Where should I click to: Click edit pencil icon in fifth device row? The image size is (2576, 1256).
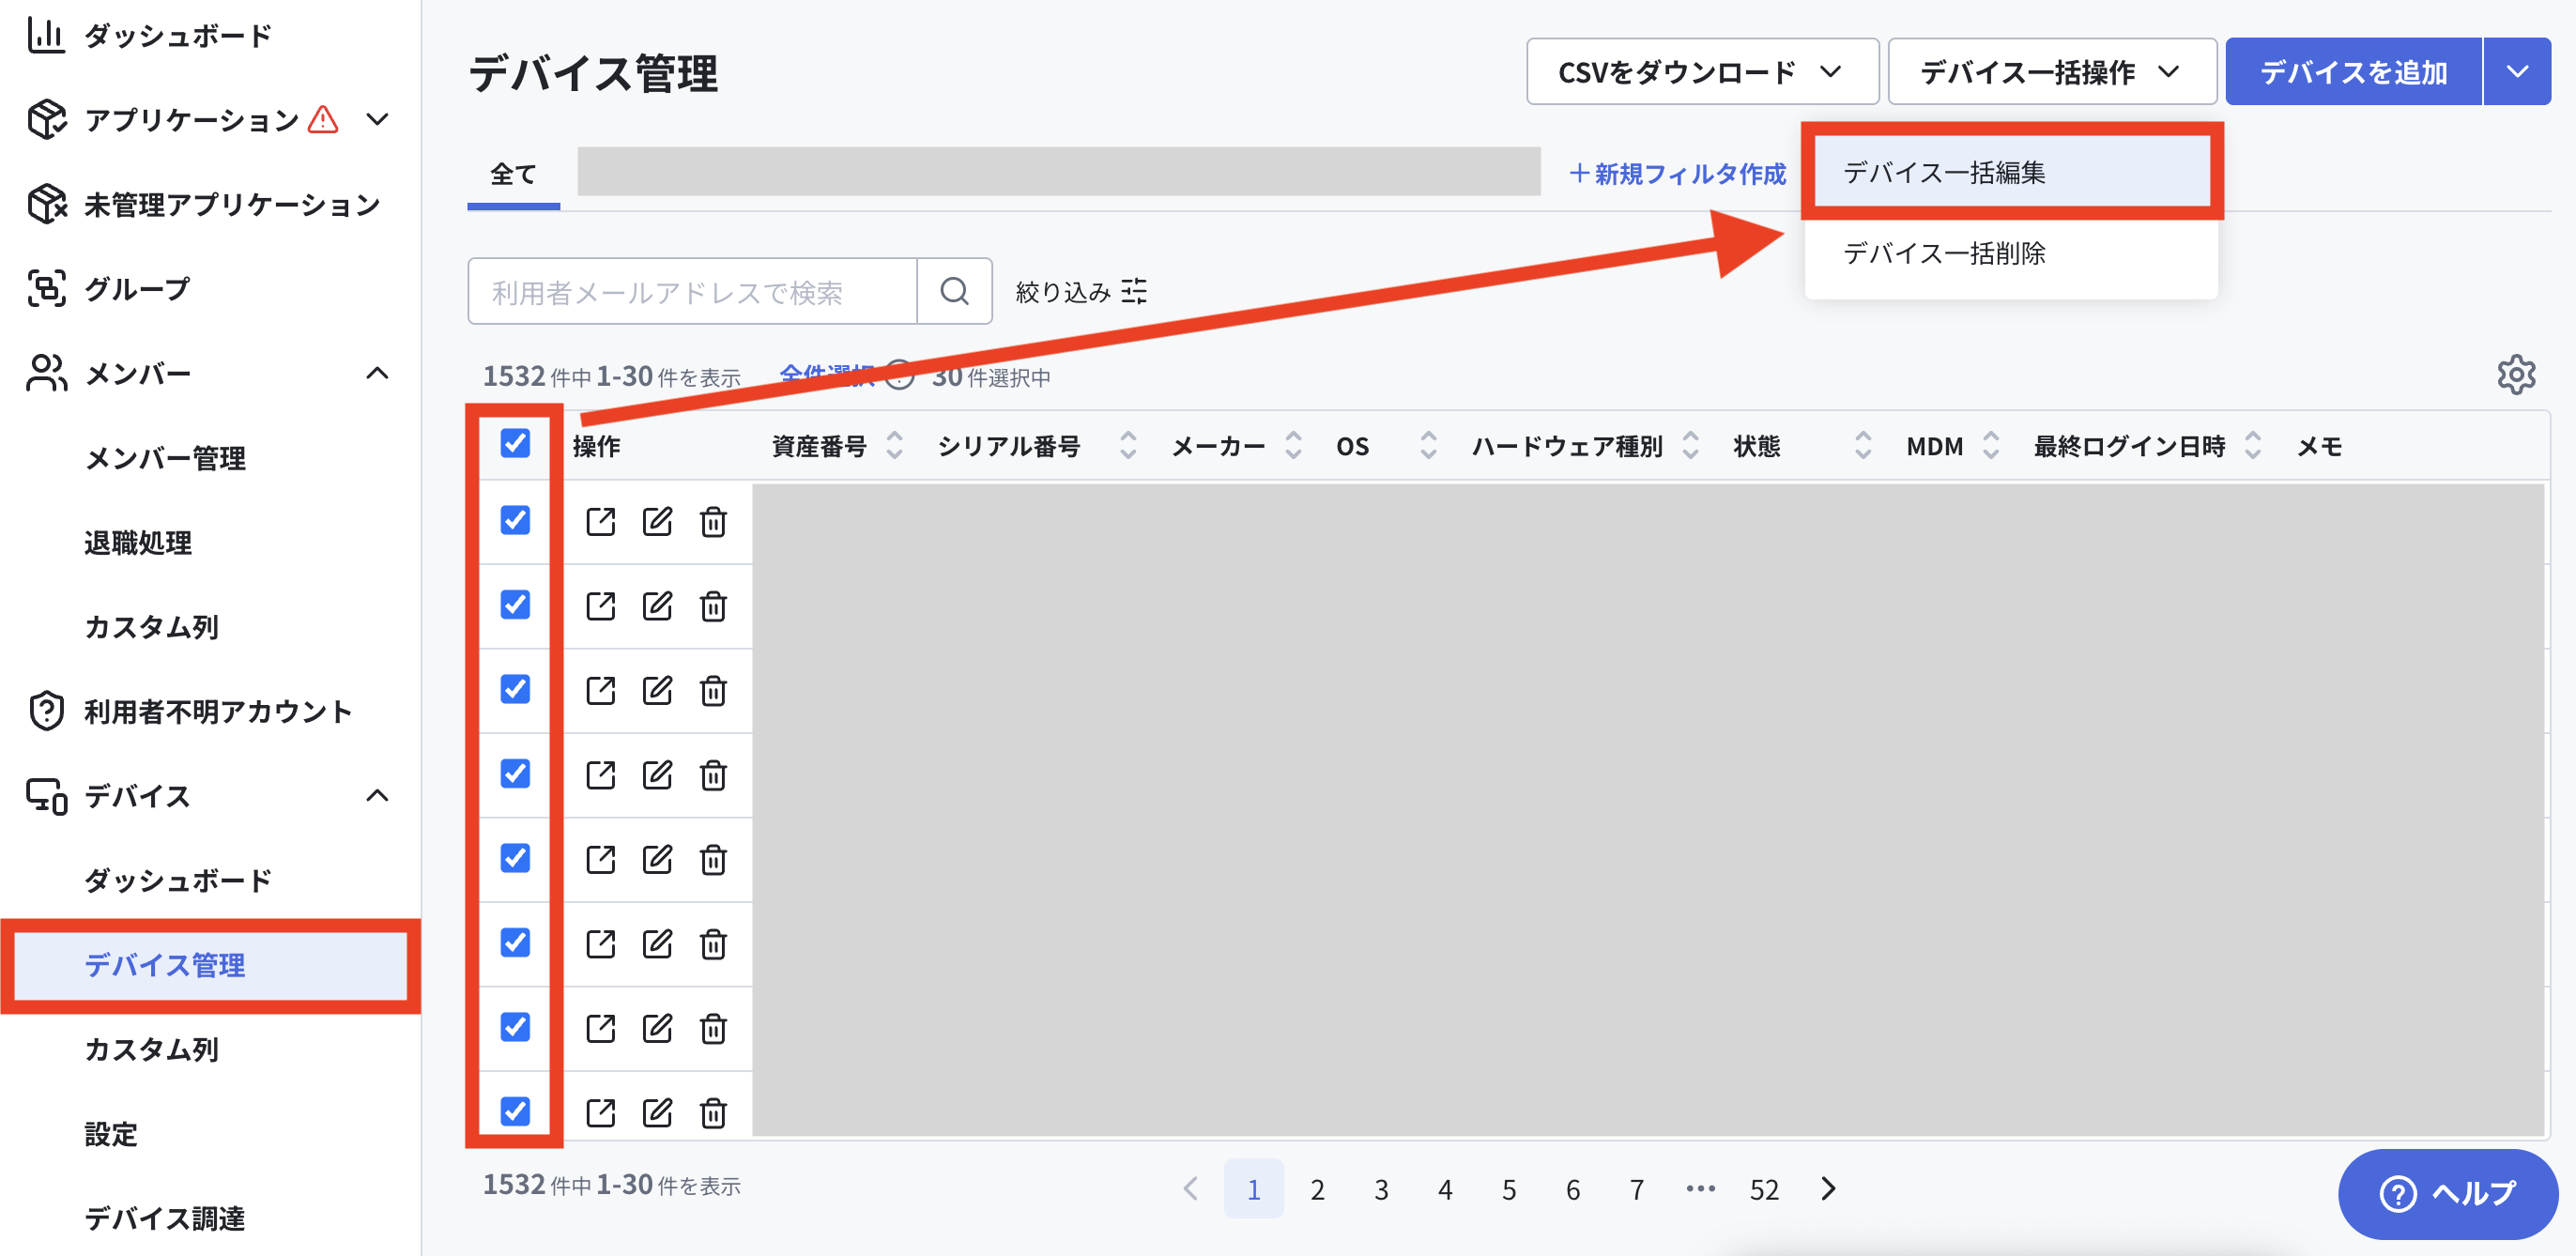pos(657,859)
